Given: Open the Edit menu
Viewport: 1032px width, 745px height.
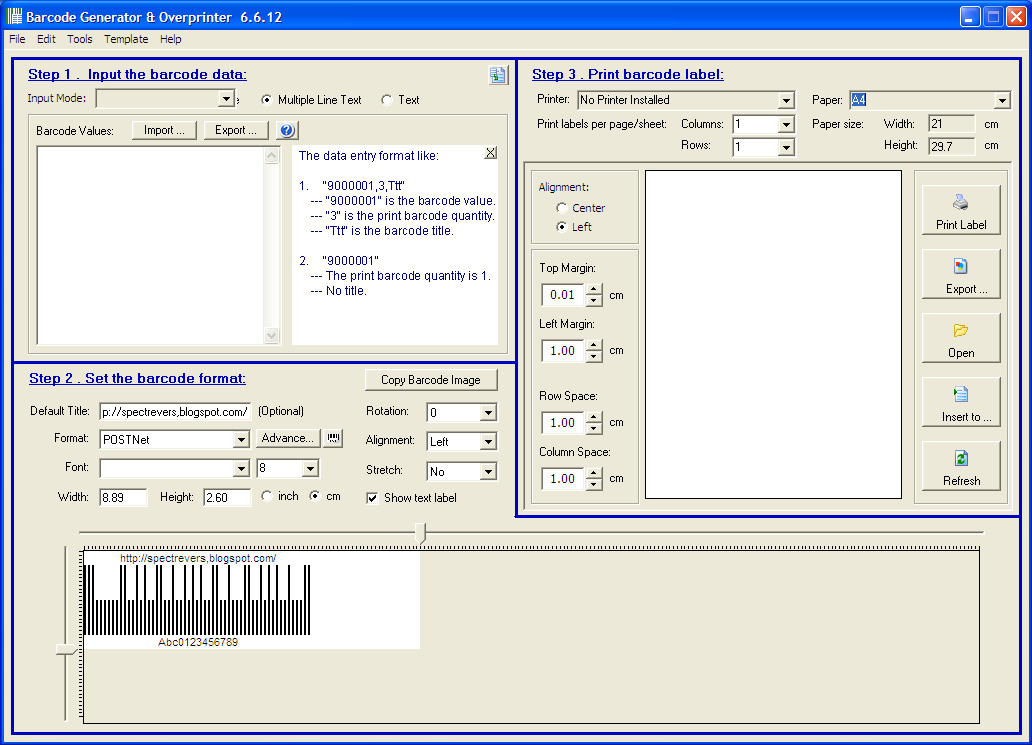Looking at the screenshot, I should coord(46,39).
